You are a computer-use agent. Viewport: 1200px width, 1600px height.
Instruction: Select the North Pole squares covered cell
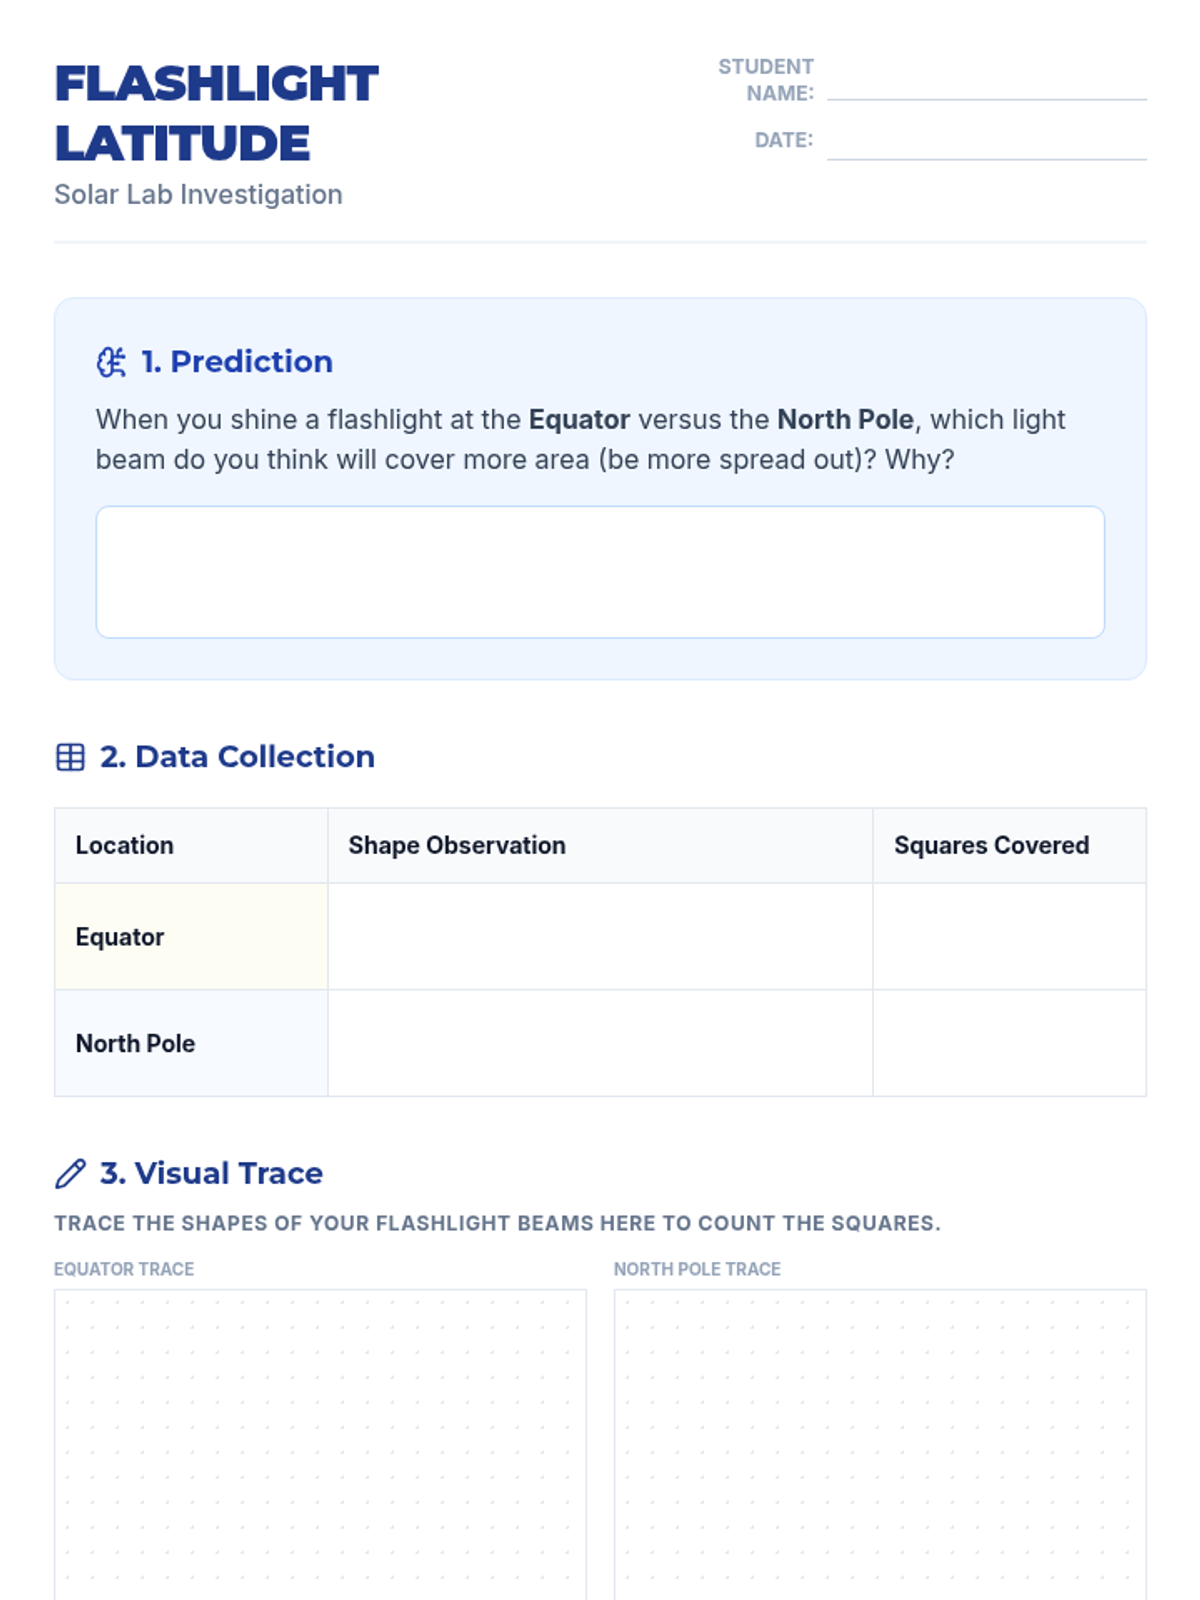click(1010, 1043)
